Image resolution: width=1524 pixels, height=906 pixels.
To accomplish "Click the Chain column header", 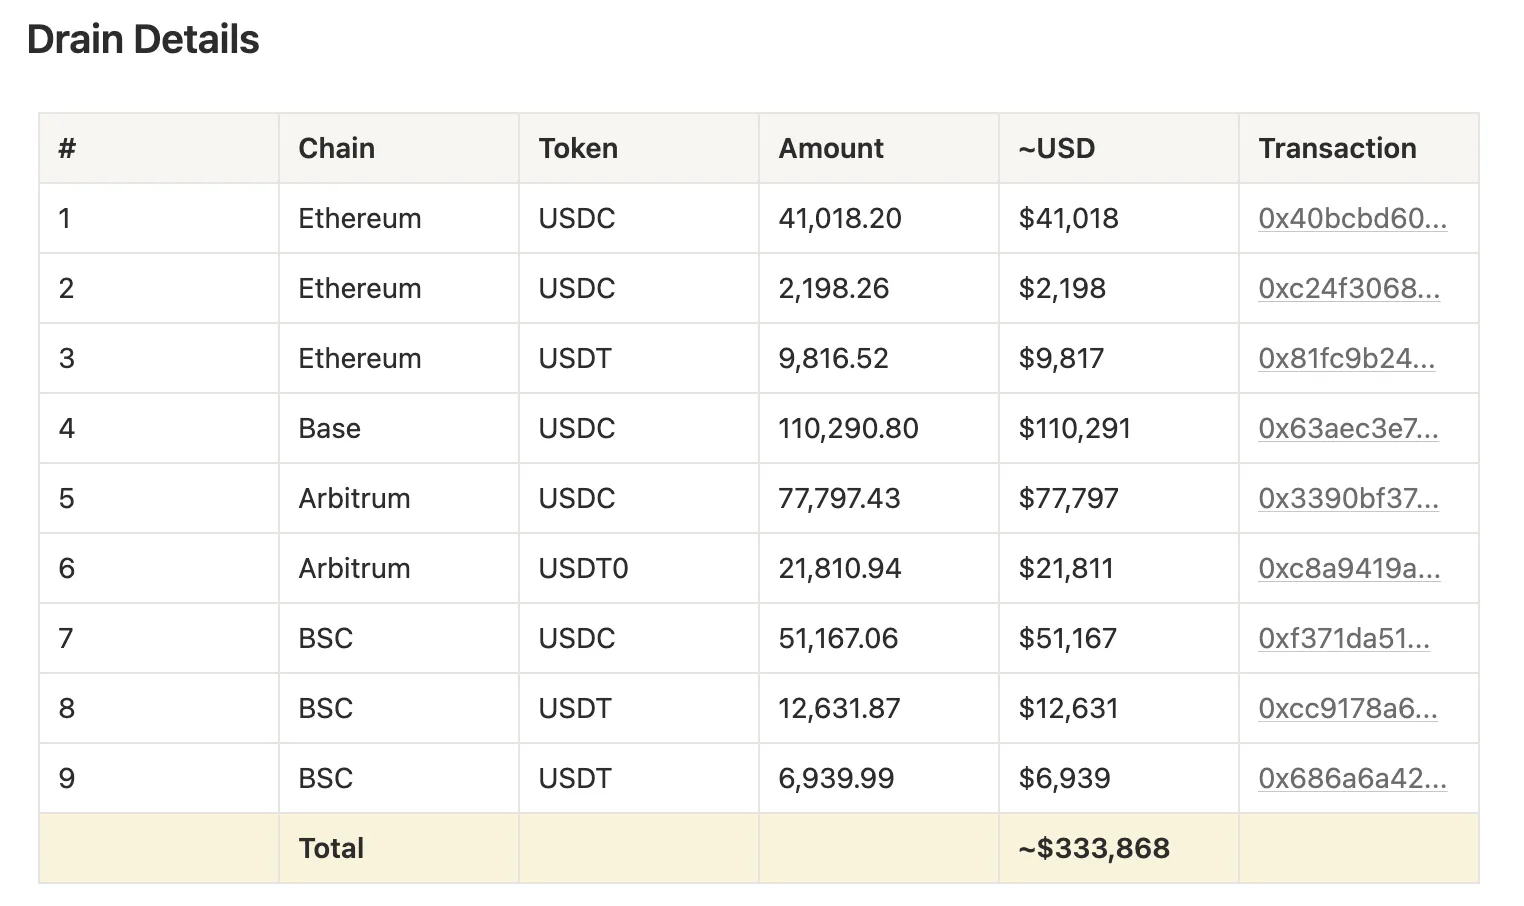I will (336, 148).
